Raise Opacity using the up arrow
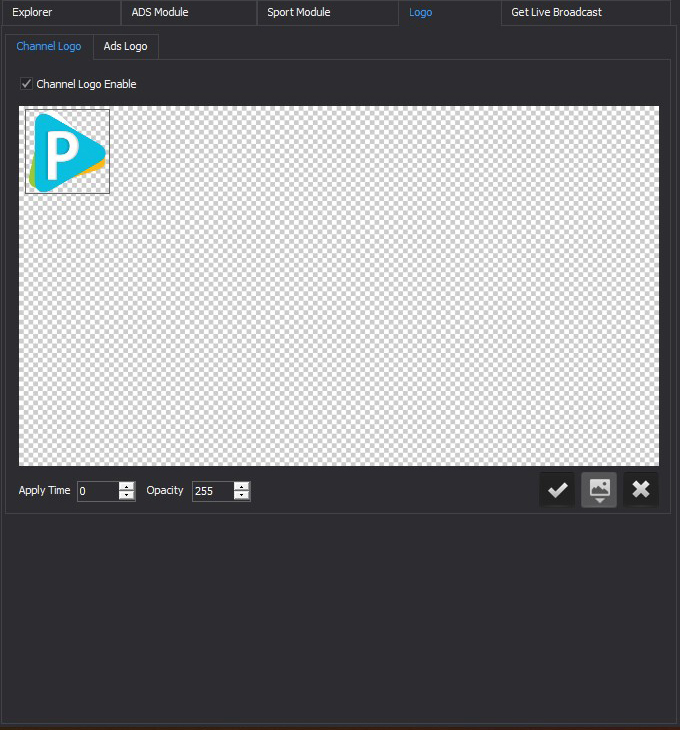The width and height of the screenshot is (680, 730). (x=242, y=486)
